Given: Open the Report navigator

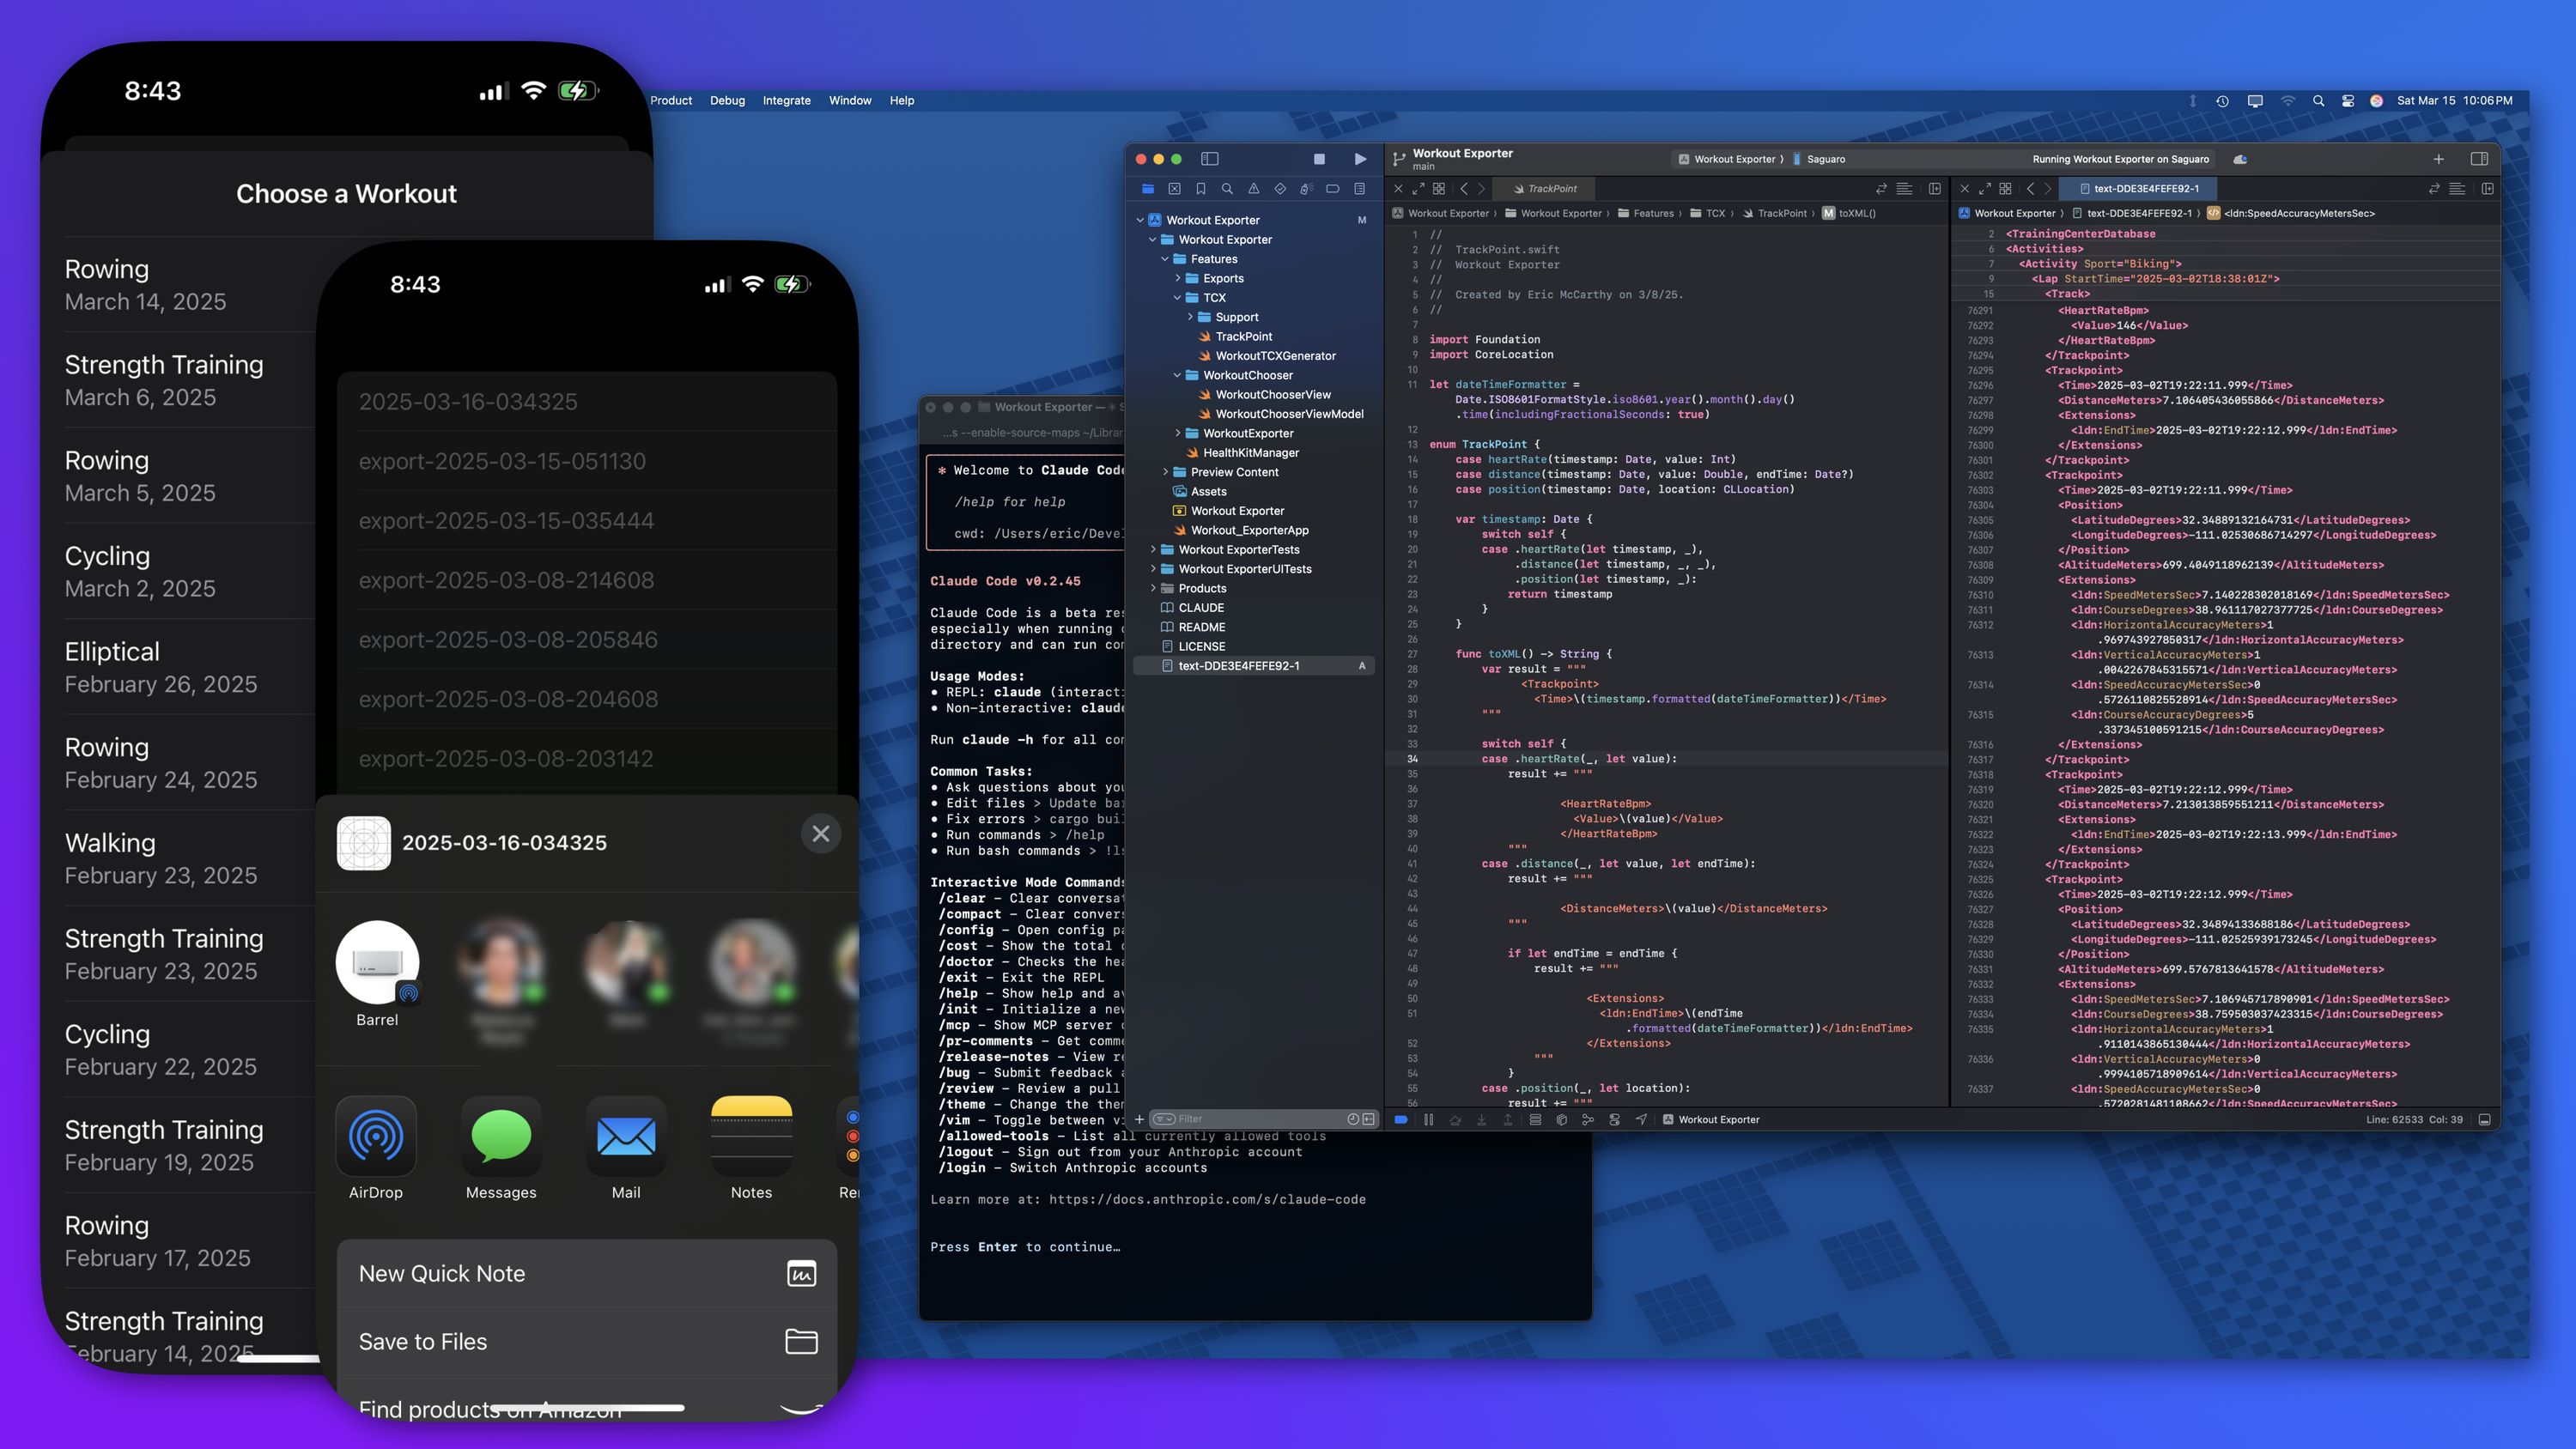Looking at the screenshot, I should pyautogui.click(x=1359, y=189).
